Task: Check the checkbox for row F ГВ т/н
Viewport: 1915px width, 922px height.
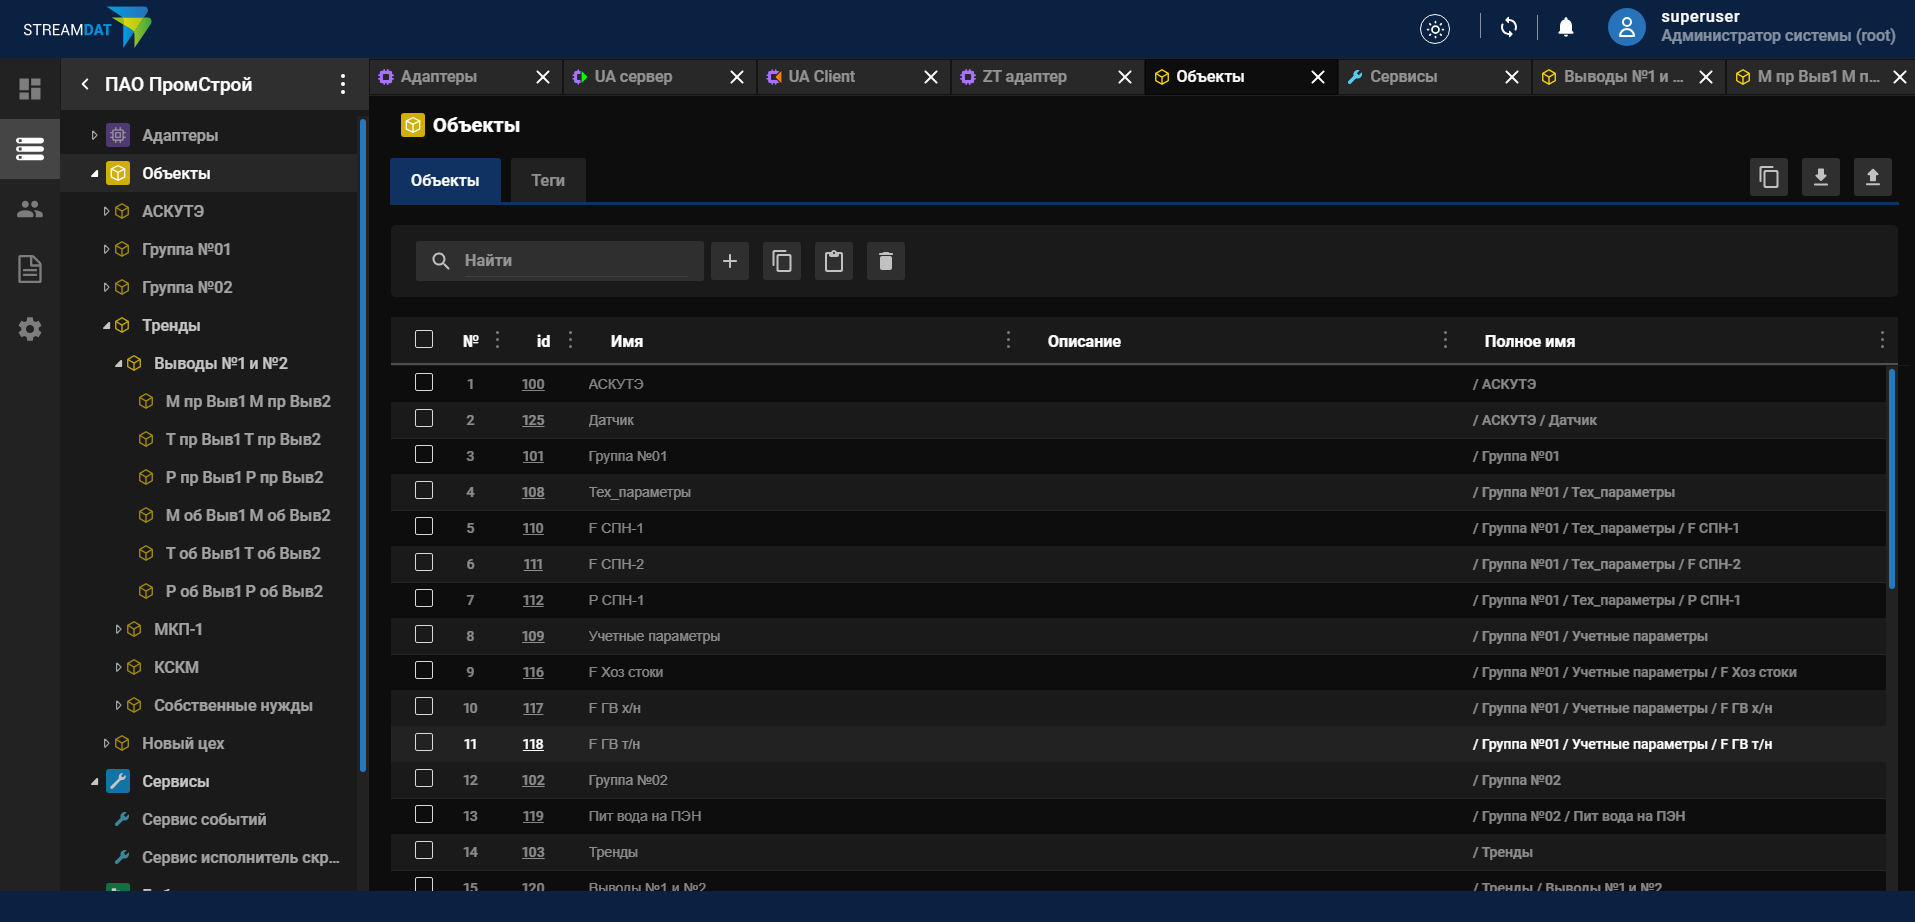Action: (423, 743)
